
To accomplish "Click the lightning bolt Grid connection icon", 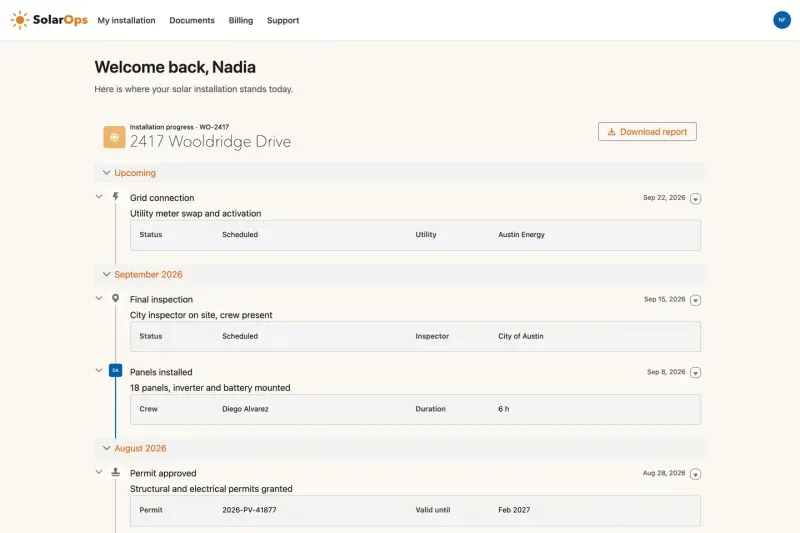I will point(116,196).
